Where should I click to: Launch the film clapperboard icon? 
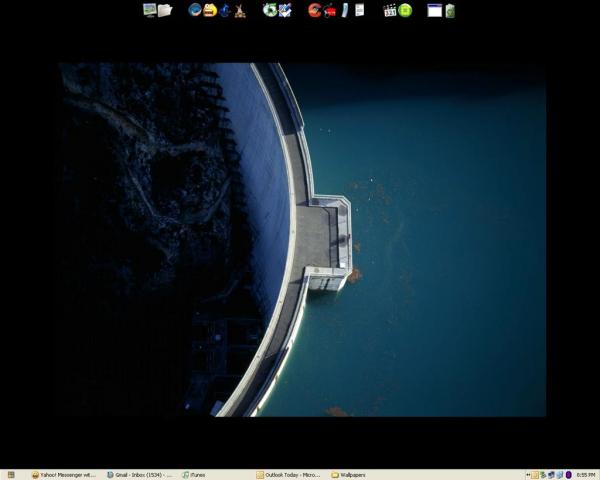(390, 10)
